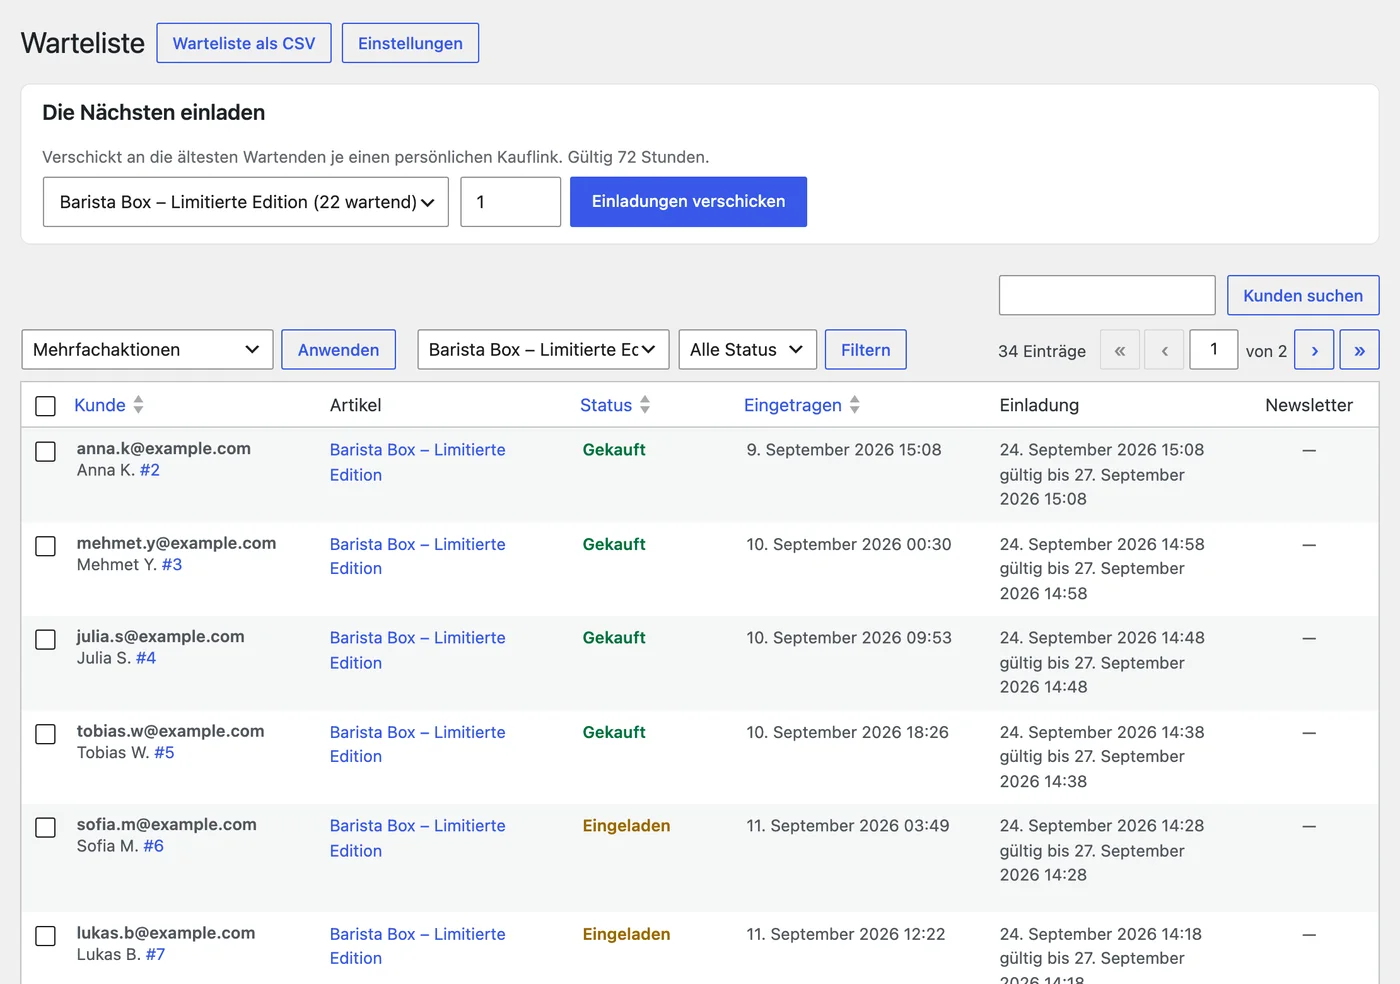The image size is (1400, 984).
Task: Open Sofia M. customer link #6
Action: [x=153, y=846]
